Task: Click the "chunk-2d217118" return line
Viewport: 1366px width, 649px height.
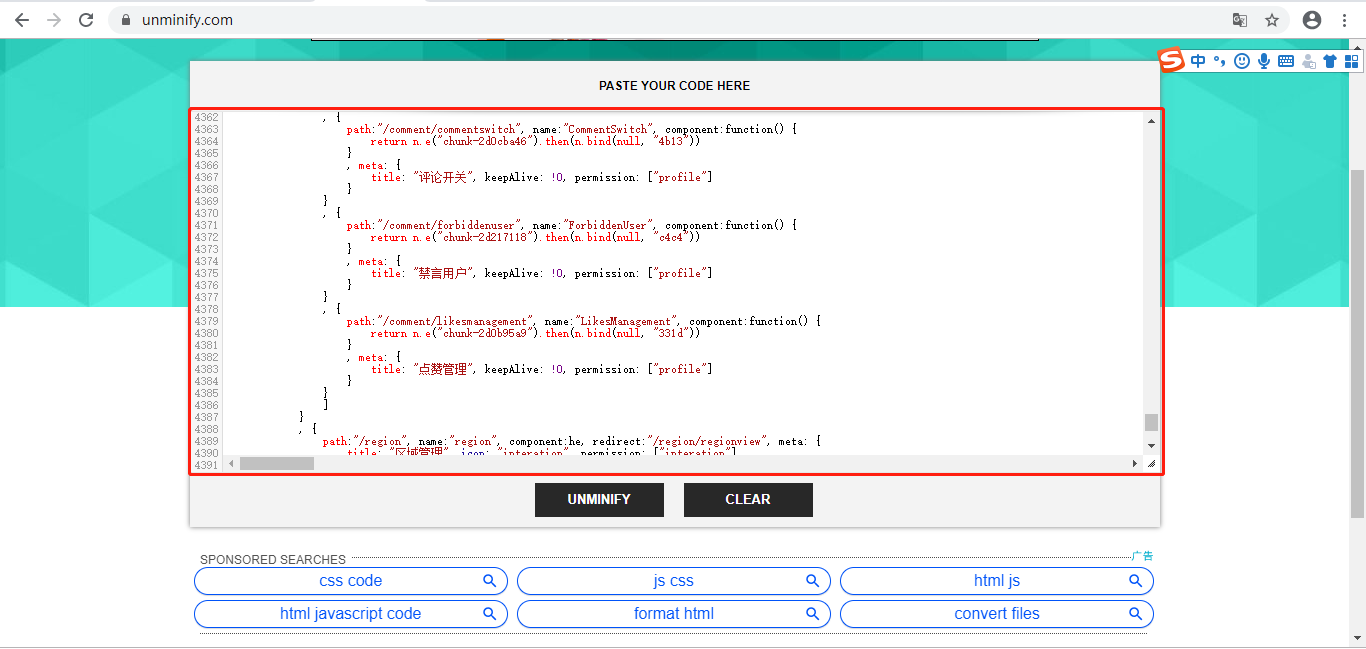Action: (x=535, y=237)
